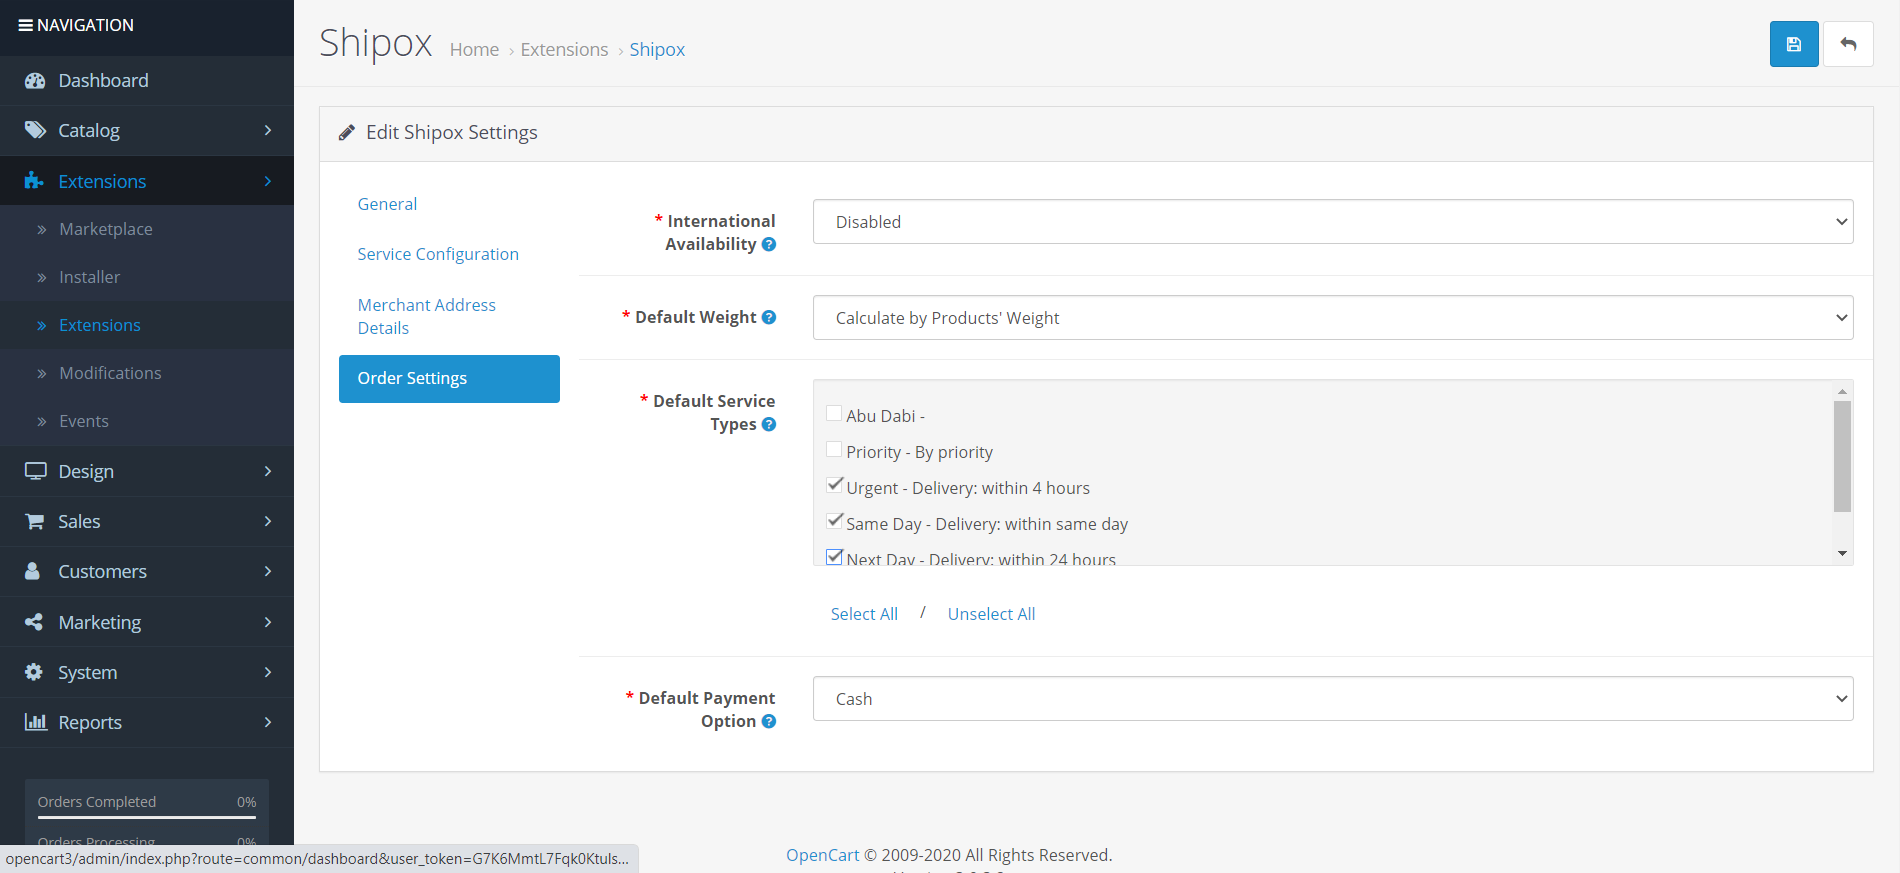
Task: Click the Dashboard gauge icon
Action: [x=35, y=81]
